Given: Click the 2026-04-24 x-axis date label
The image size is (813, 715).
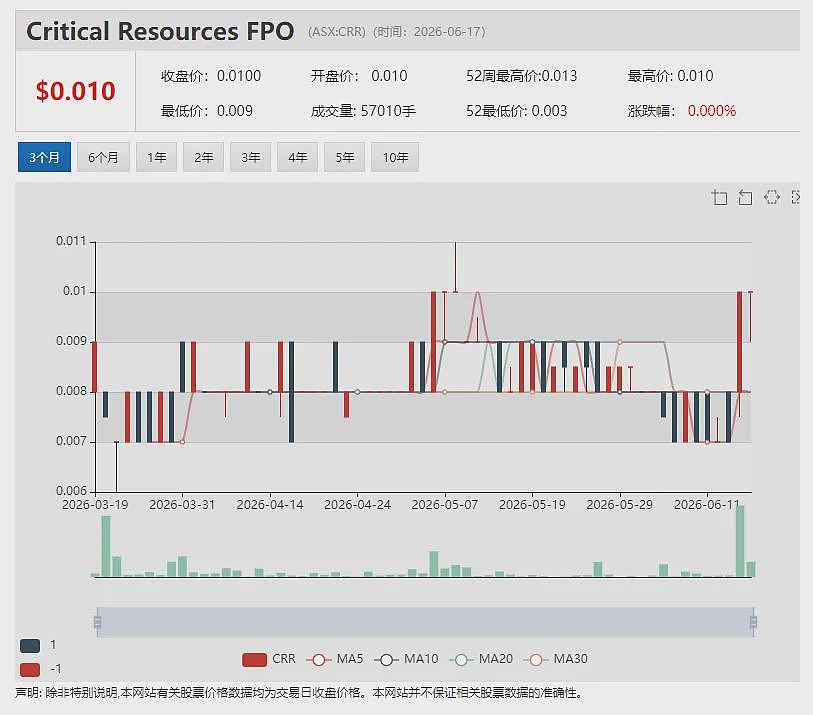Looking at the screenshot, I should 357,505.
